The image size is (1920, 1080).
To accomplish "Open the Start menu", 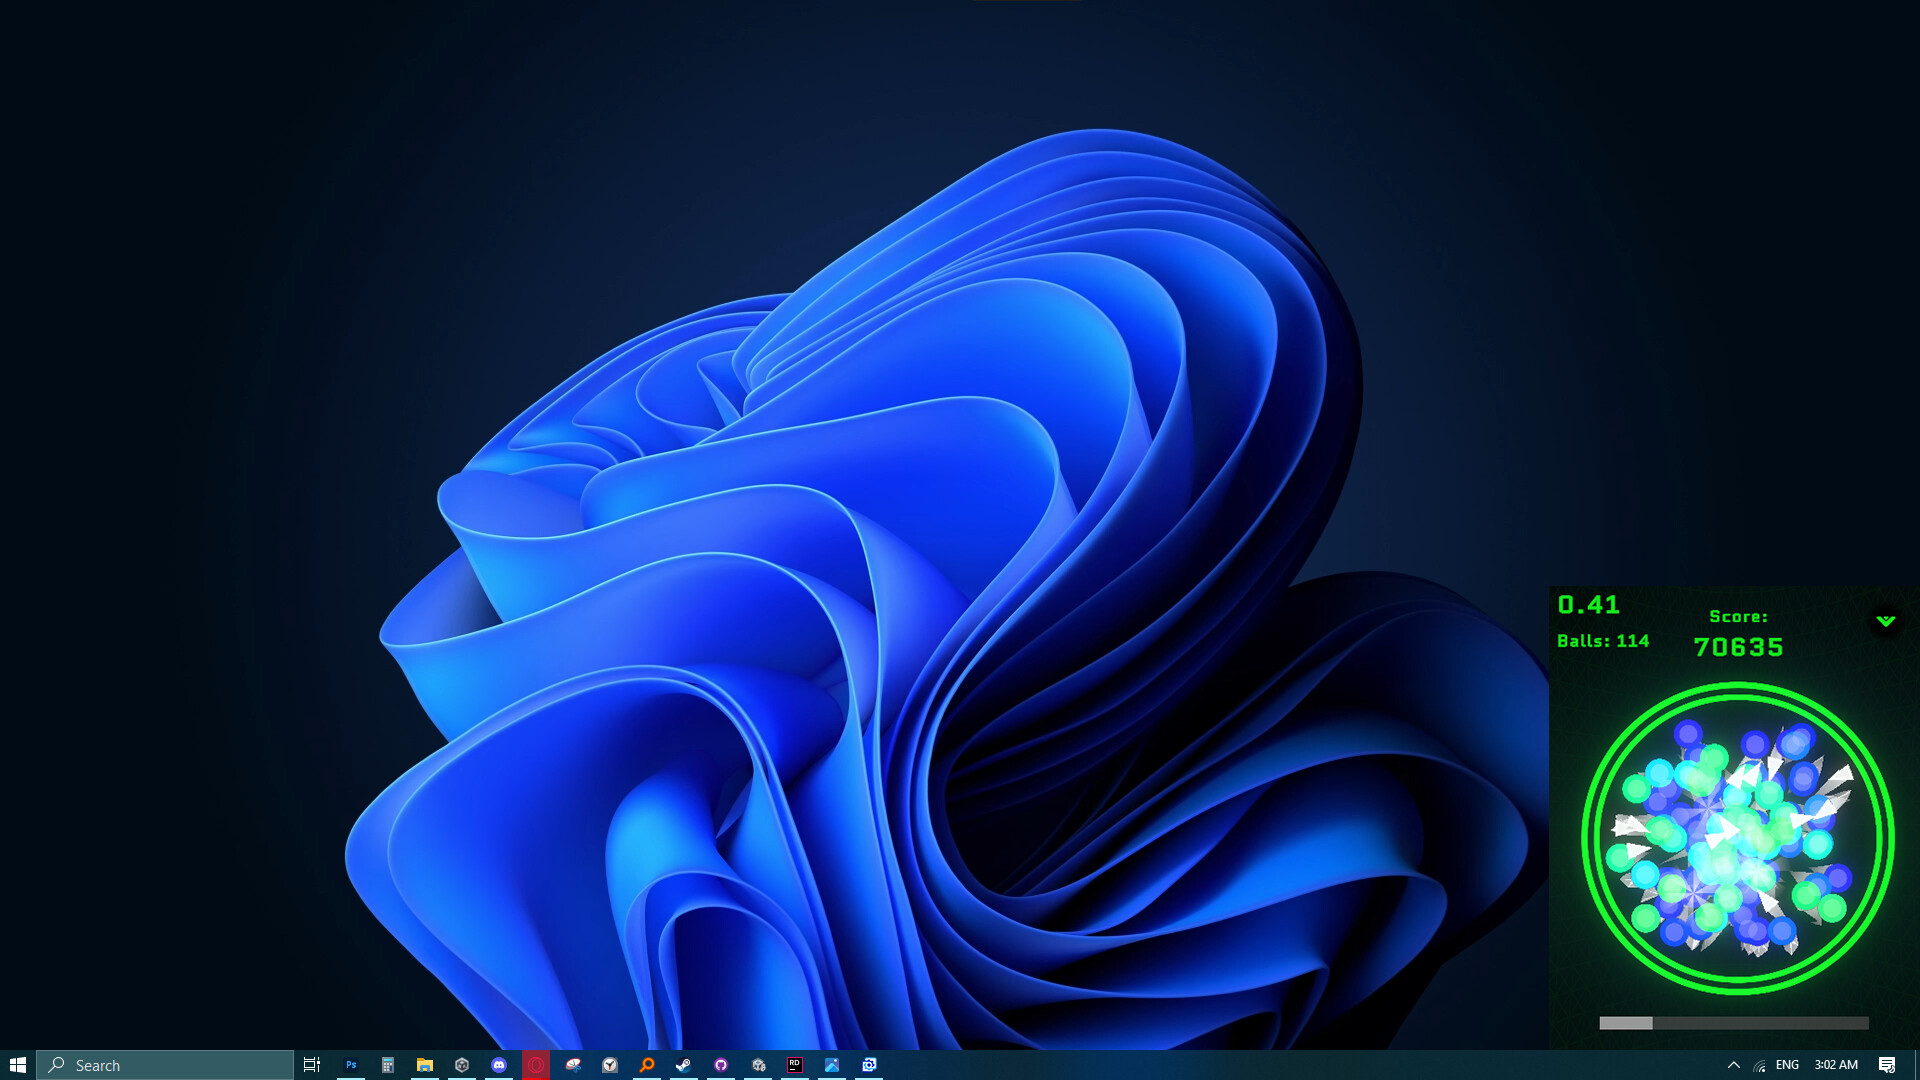I will pyautogui.click(x=16, y=1065).
